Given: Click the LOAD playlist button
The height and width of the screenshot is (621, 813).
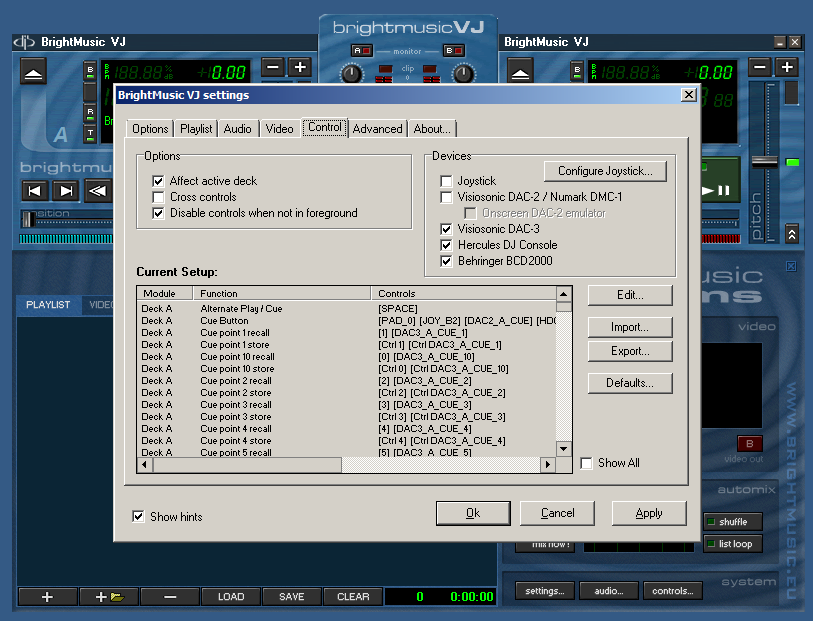Looking at the screenshot, I should tap(231, 597).
